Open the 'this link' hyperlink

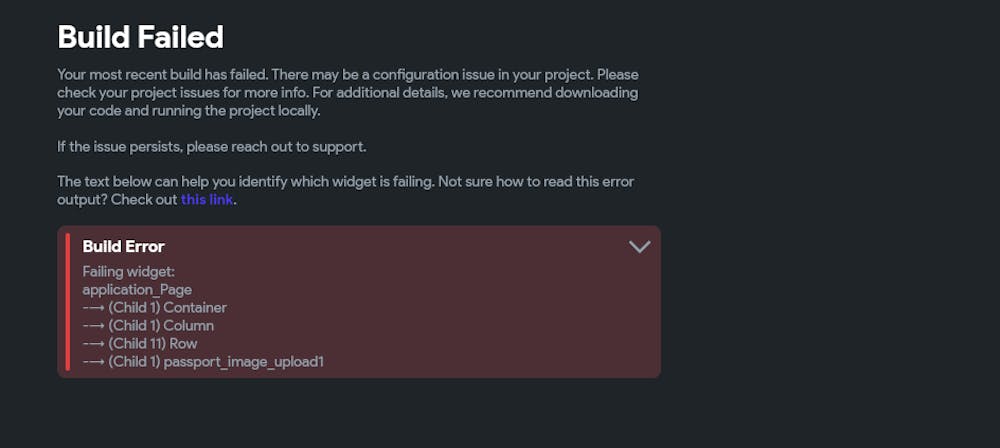[207, 200]
